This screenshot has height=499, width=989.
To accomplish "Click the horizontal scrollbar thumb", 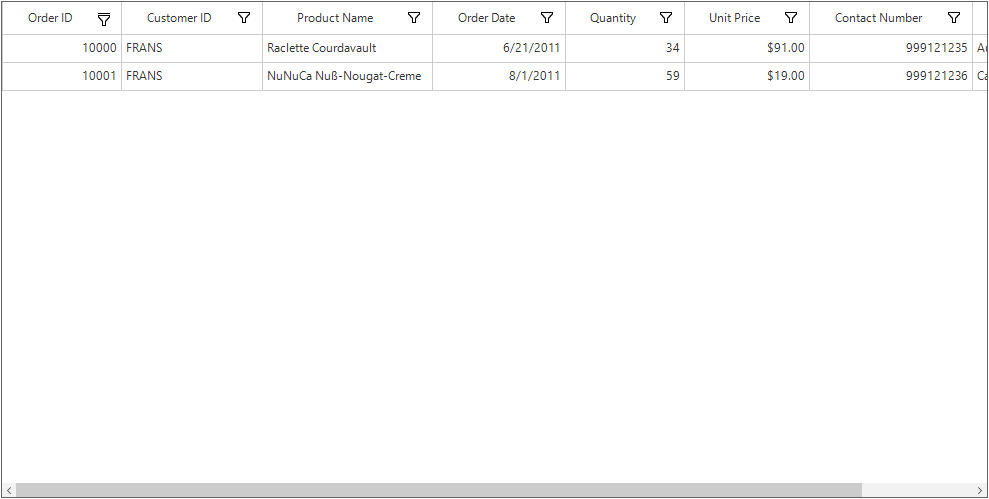I will (x=439, y=490).
